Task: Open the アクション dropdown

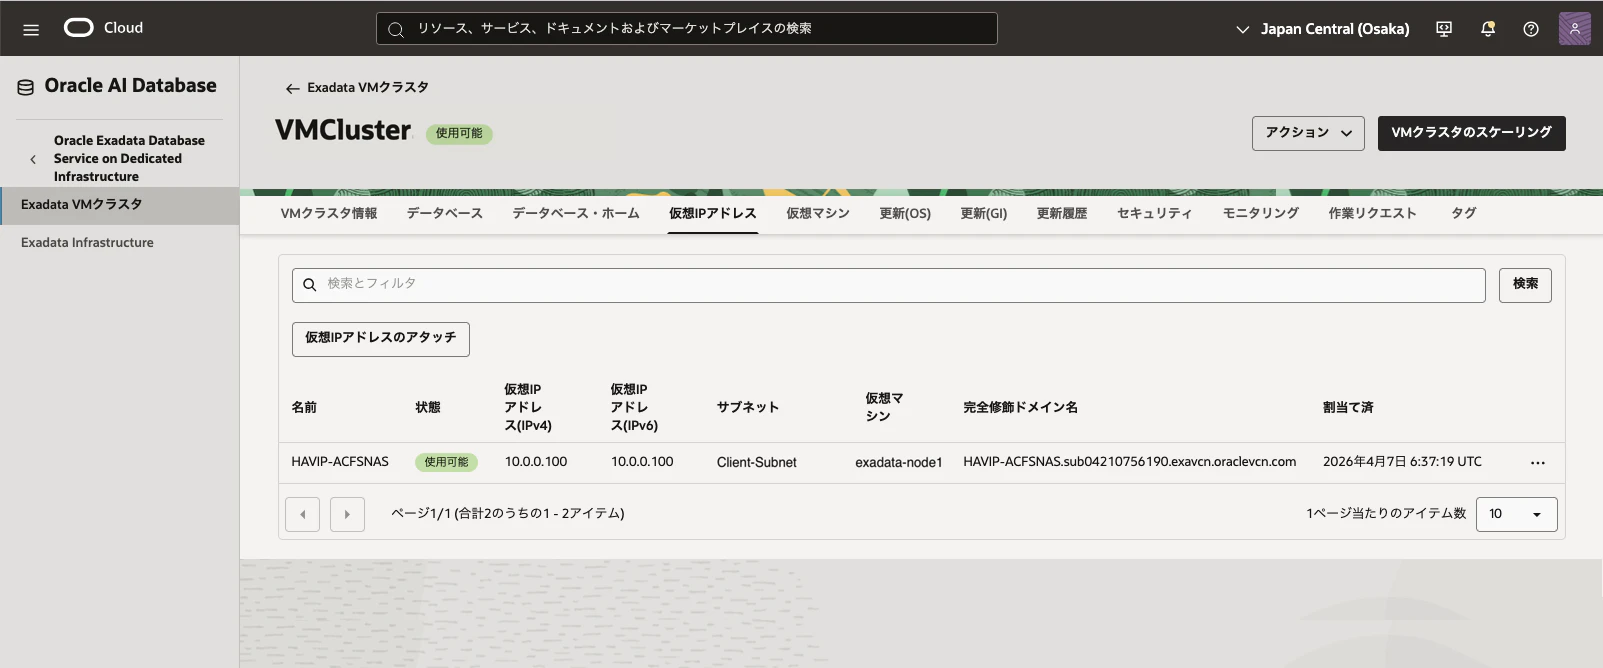Action: (1308, 133)
